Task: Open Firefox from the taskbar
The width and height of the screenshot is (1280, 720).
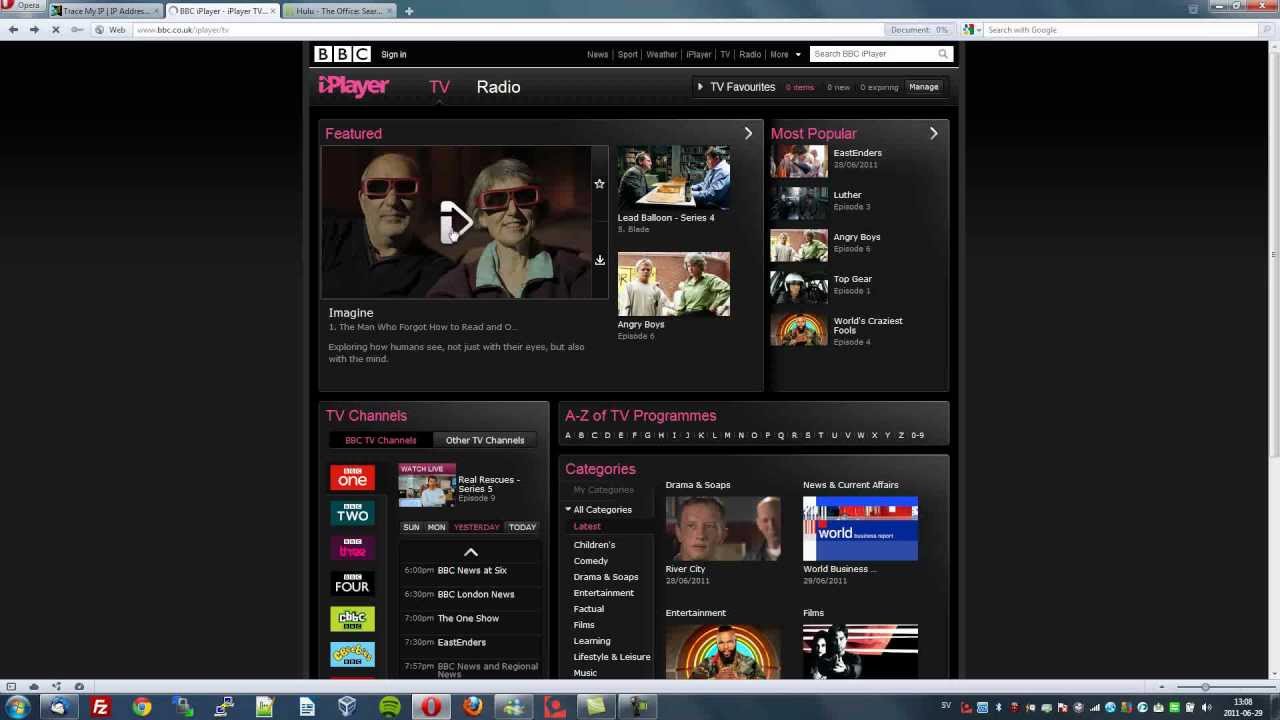Action: point(472,707)
